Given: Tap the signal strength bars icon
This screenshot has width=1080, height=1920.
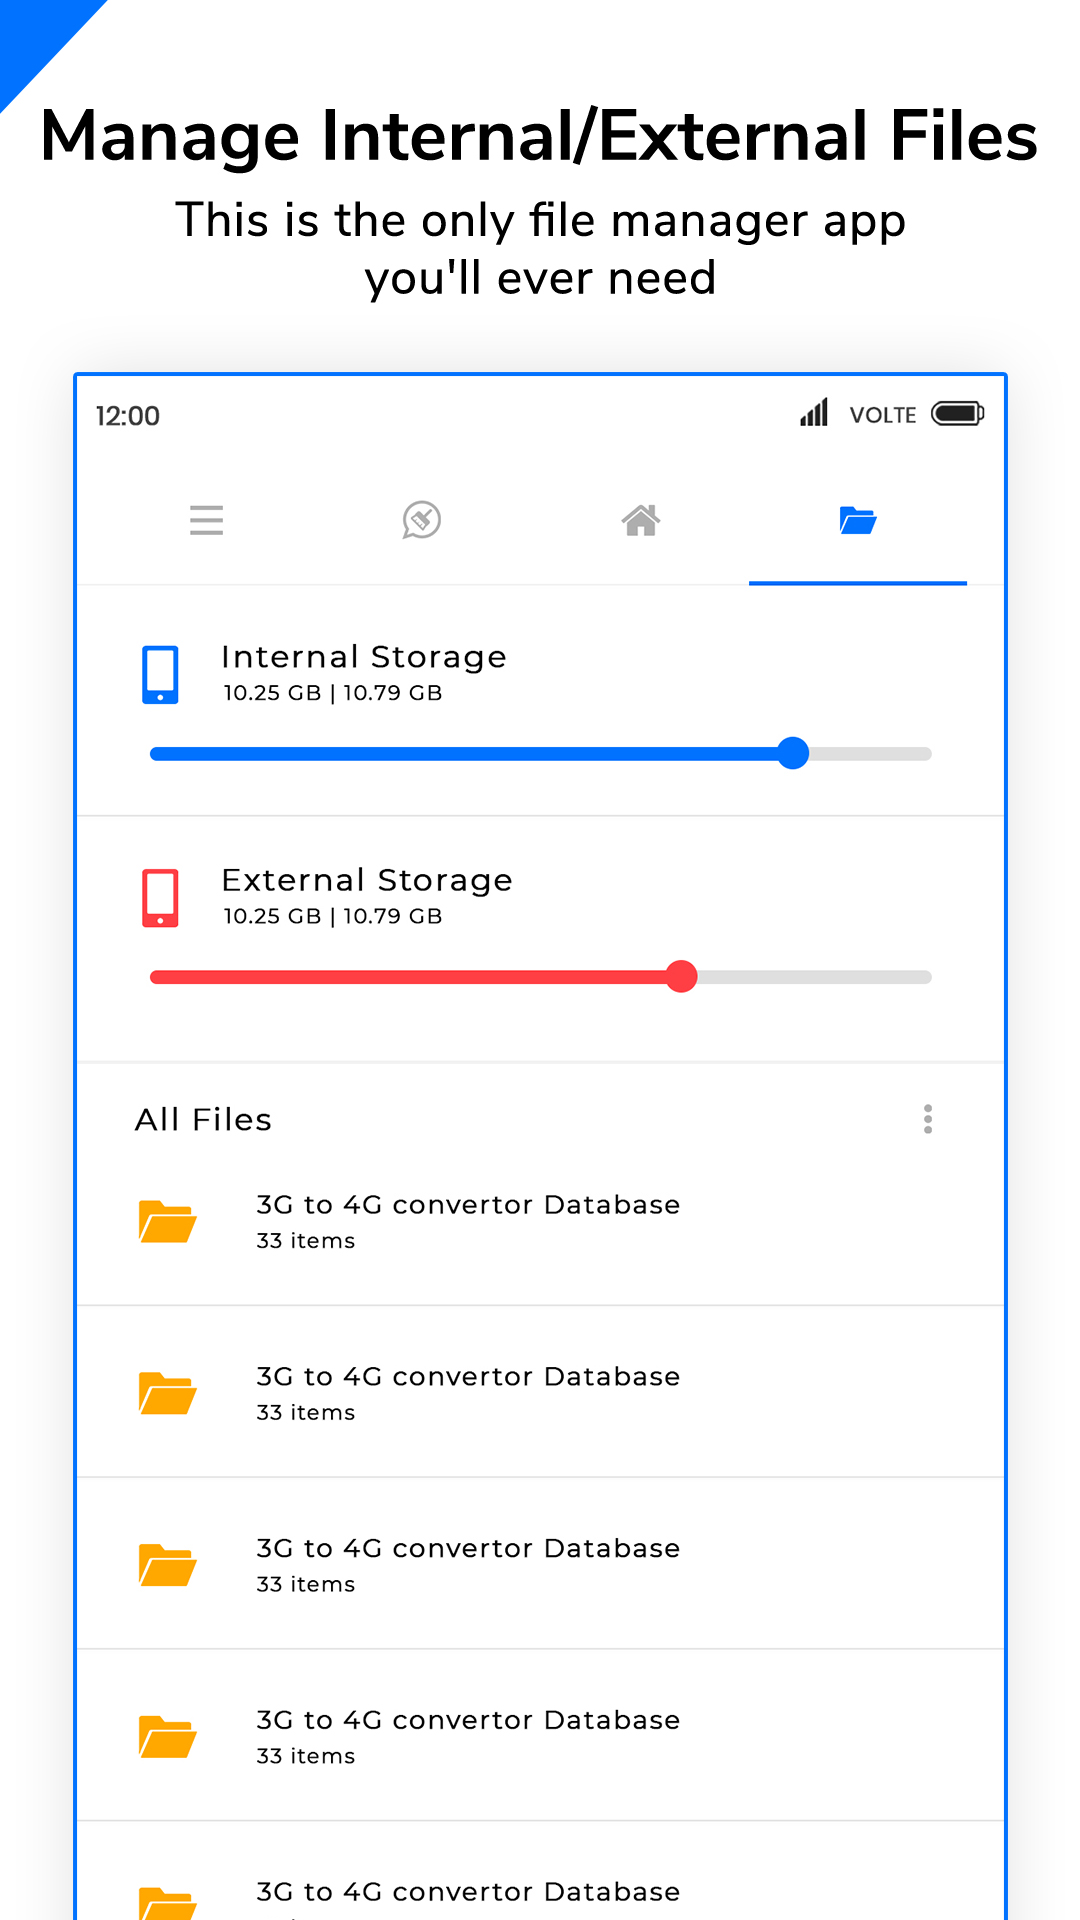Looking at the screenshot, I should tap(814, 413).
